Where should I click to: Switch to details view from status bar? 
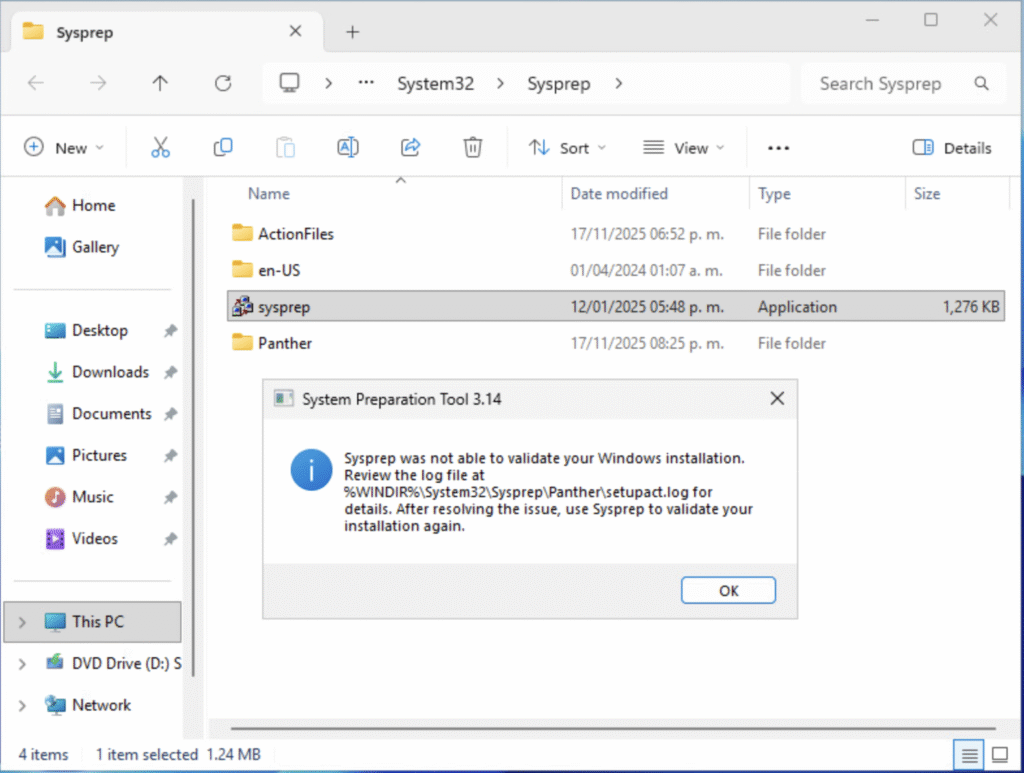[967, 754]
